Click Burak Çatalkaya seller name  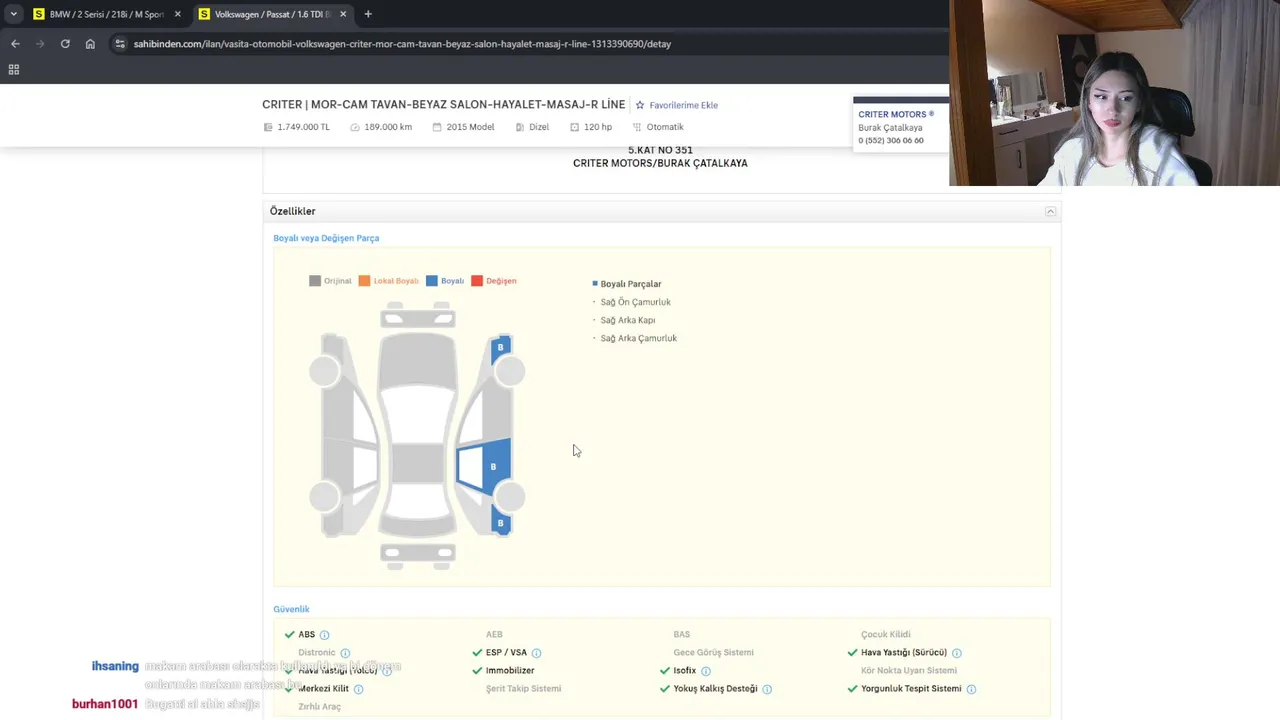[x=890, y=128]
